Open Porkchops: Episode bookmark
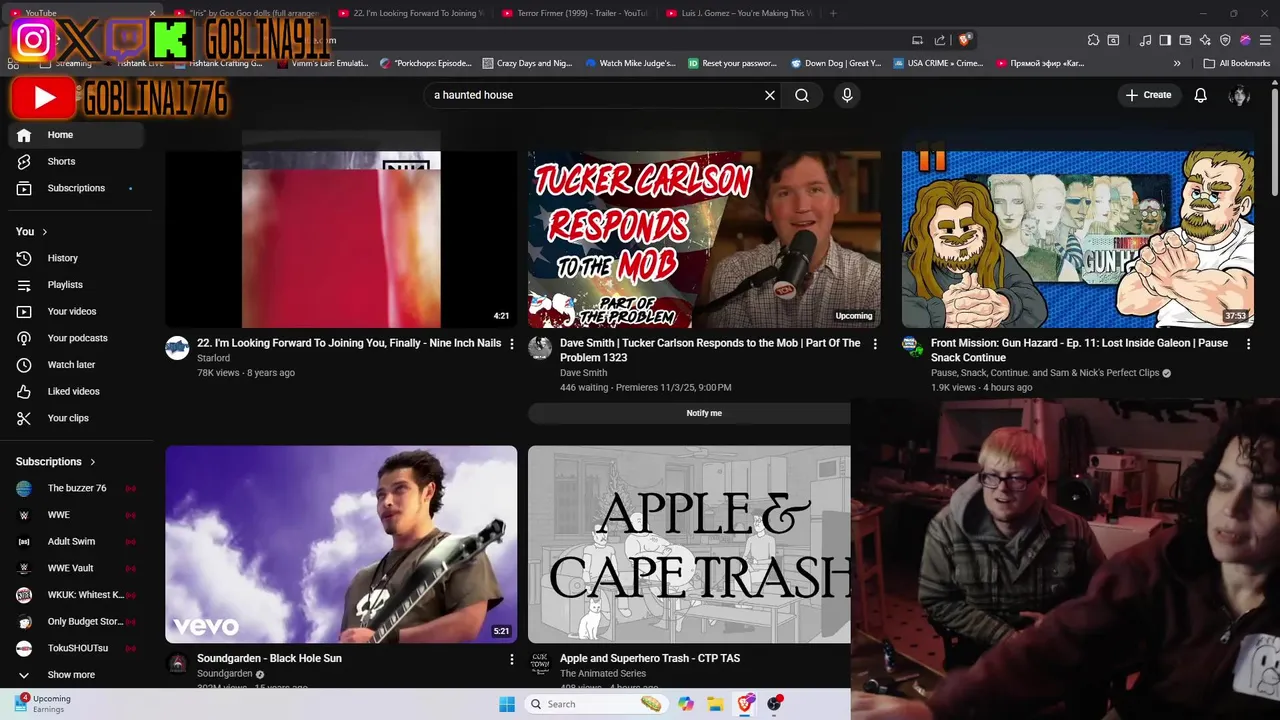Image resolution: width=1280 pixels, height=720 pixels. 426,63
